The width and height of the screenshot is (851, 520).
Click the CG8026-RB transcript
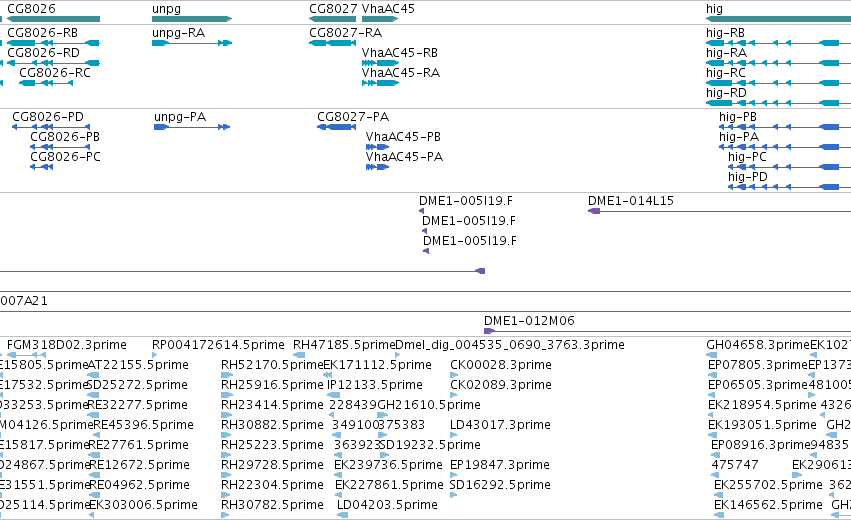pyautogui.click(x=53, y=43)
